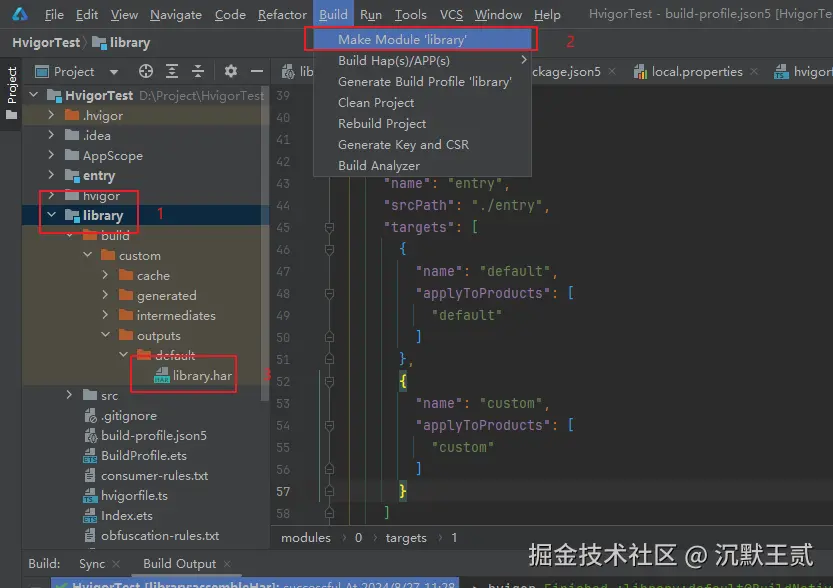Image resolution: width=833 pixels, height=588 pixels.
Task: Switch to Build Output tab
Action: [x=180, y=564]
